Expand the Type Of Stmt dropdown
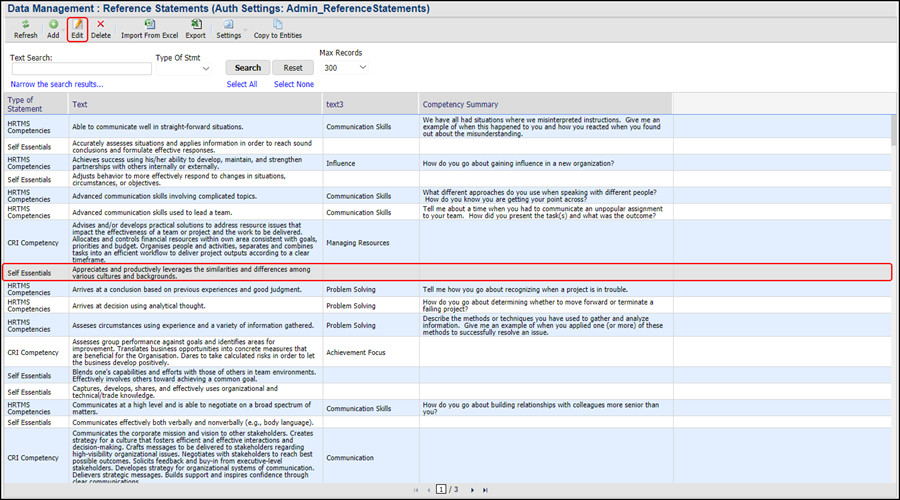Screen dimensions: 900x500 206,69
